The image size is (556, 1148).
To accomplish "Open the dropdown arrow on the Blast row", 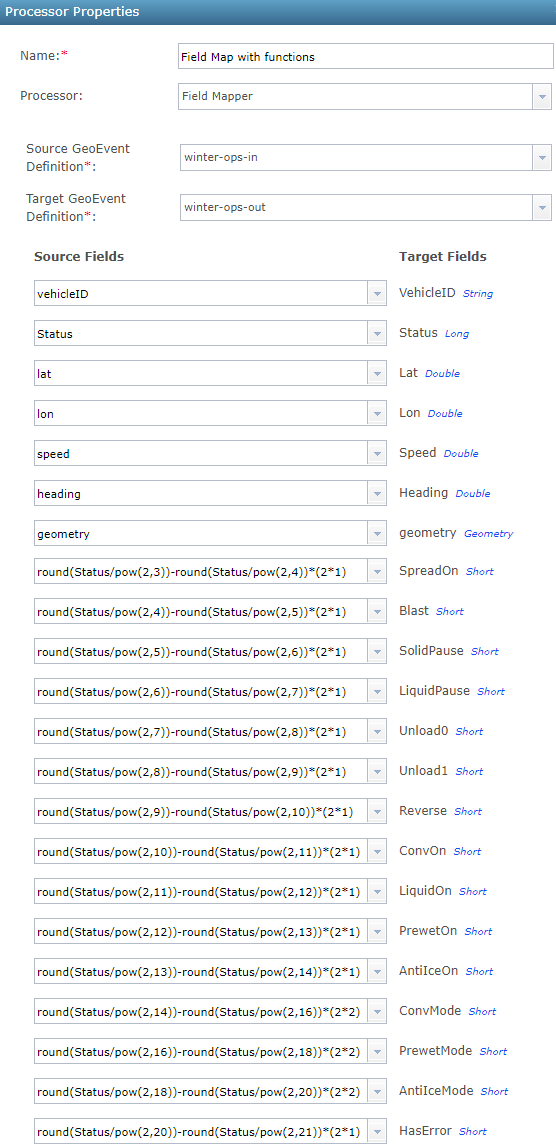I will tap(377, 611).
